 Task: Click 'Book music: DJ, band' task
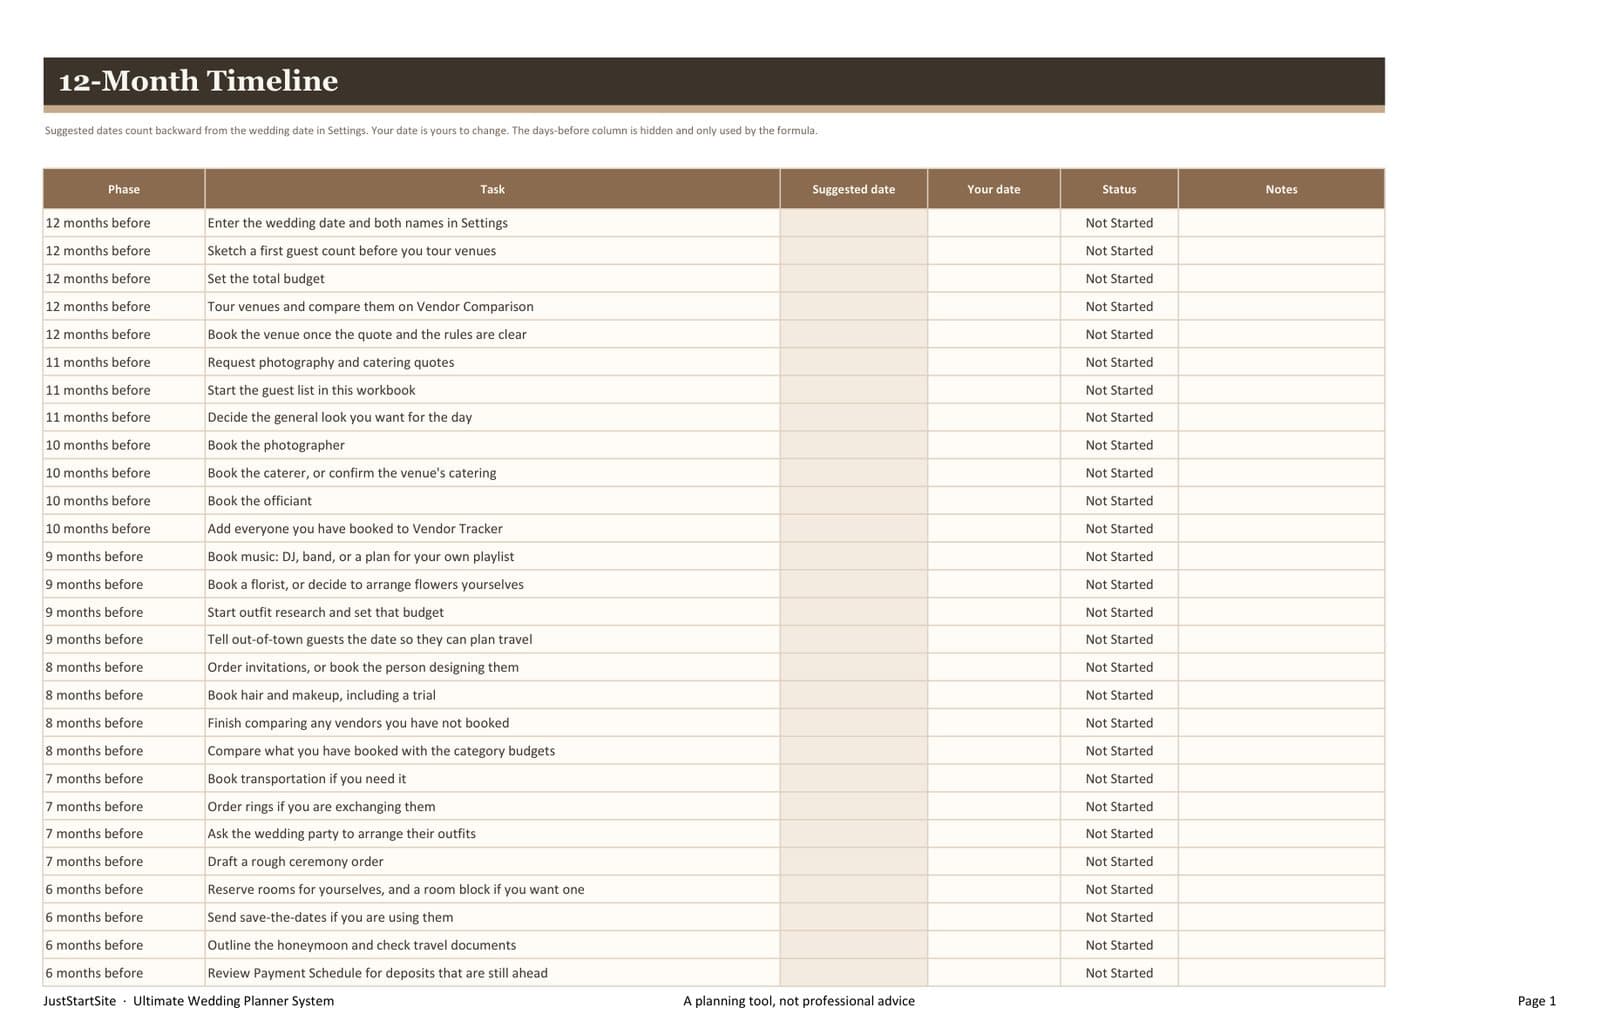pos(492,557)
